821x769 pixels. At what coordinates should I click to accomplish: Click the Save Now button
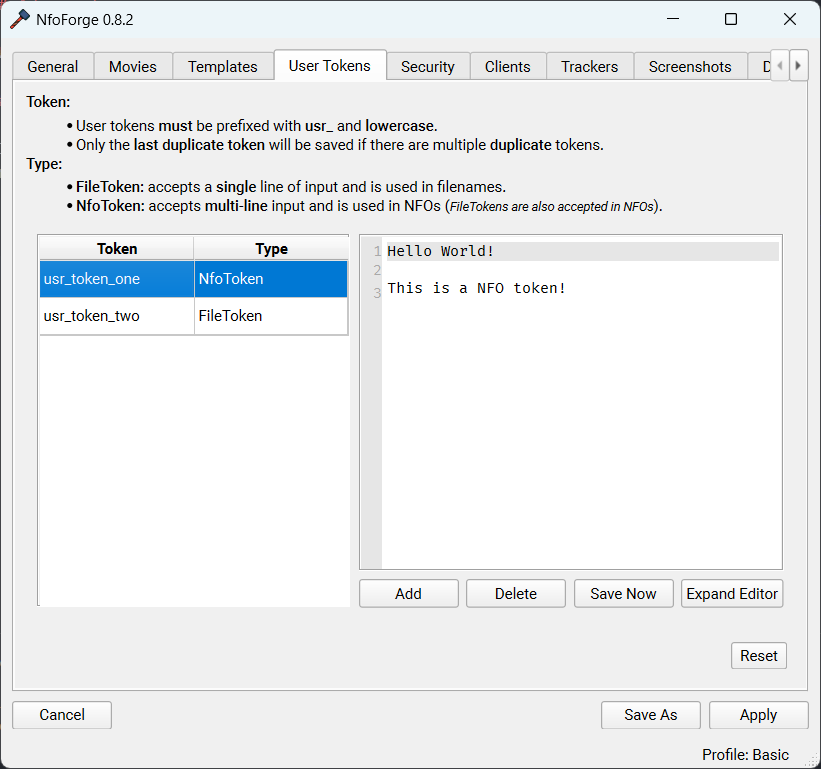(624, 594)
